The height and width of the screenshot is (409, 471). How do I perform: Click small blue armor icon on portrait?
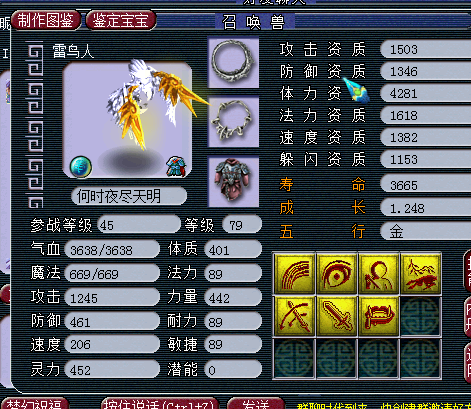point(176,166)
